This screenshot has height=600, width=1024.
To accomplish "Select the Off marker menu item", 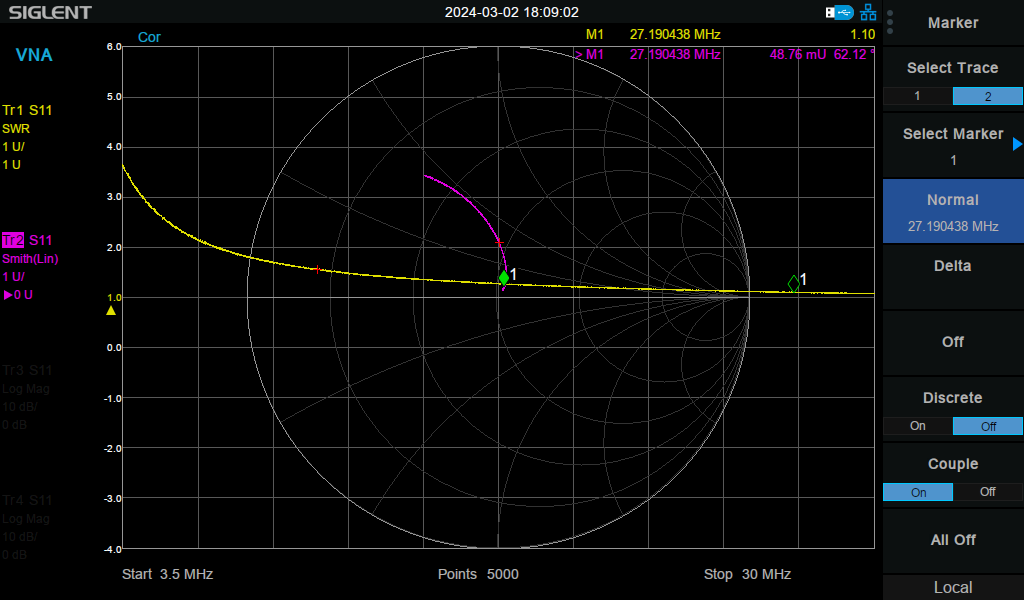I will [953, 341].
